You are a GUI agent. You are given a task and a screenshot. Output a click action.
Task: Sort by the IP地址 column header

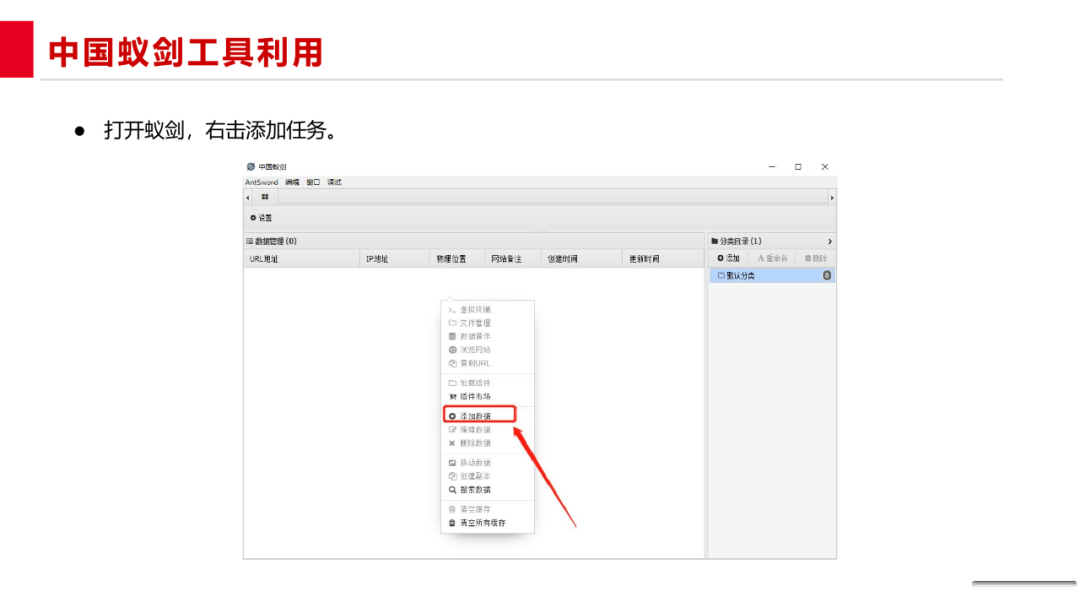click(x=395, y=259)
